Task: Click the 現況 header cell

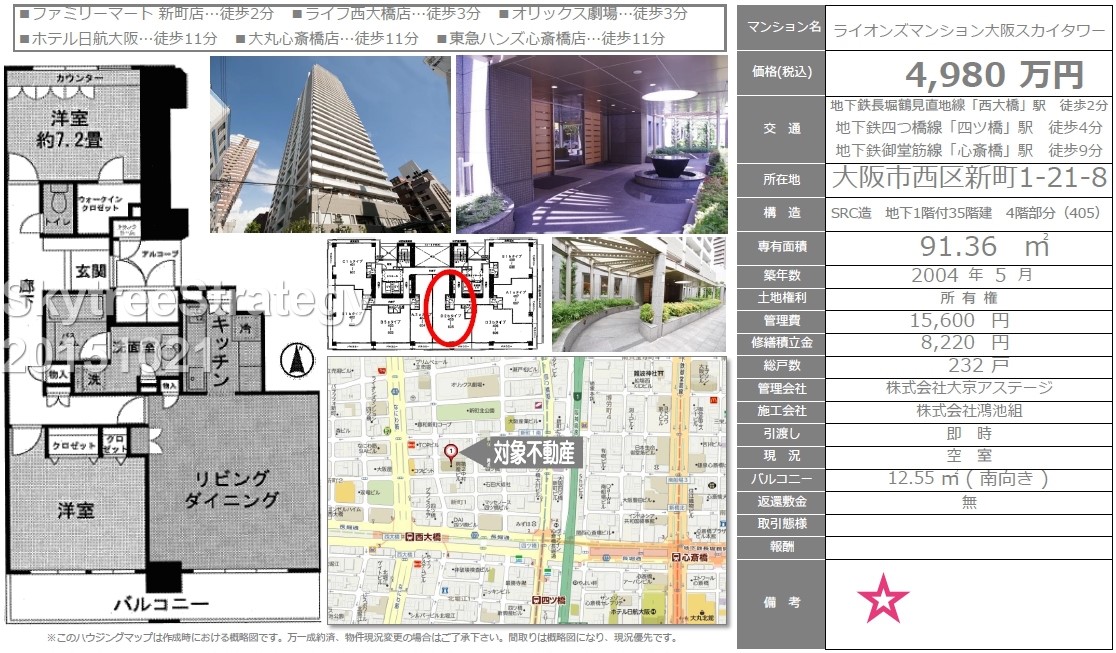Action: click(781, 456)
